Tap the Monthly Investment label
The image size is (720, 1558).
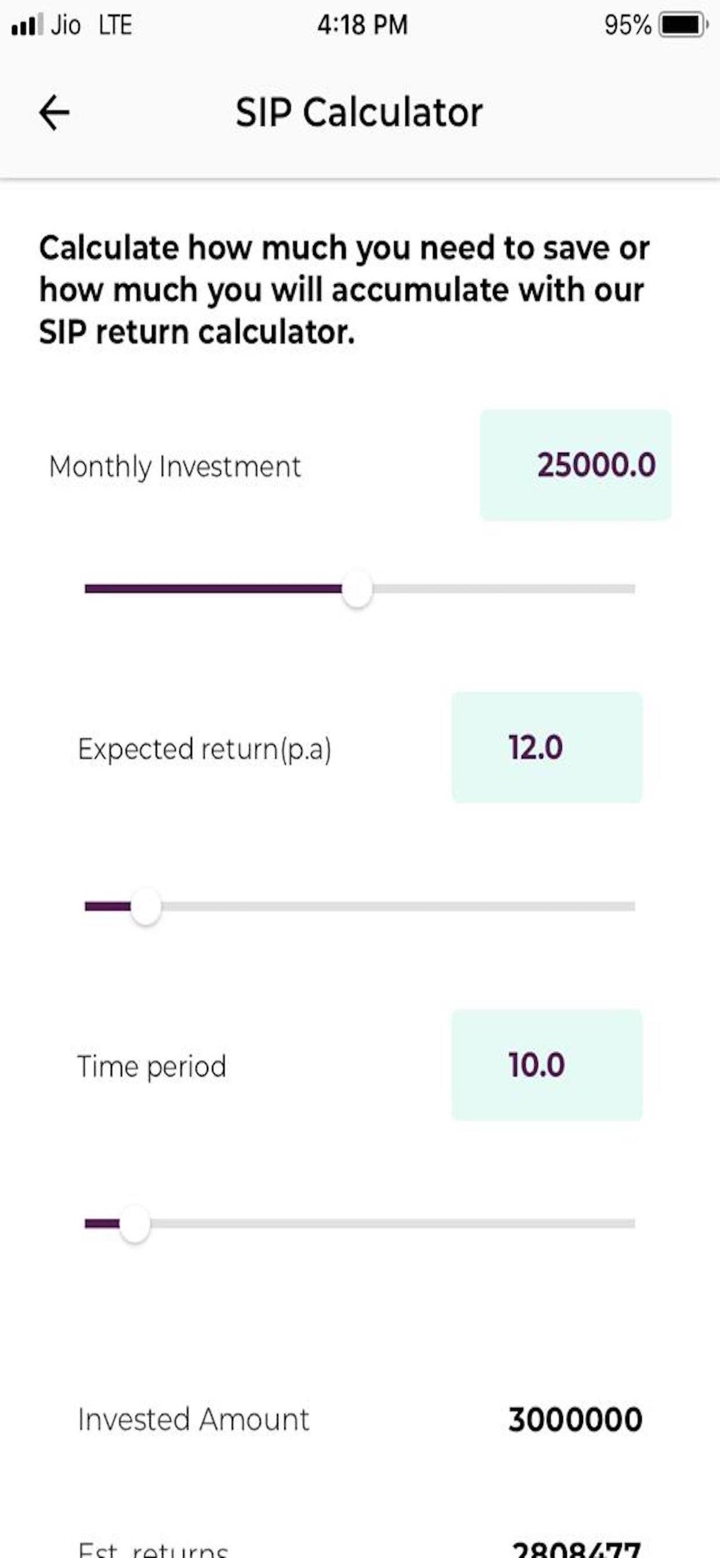pos(174,467)
